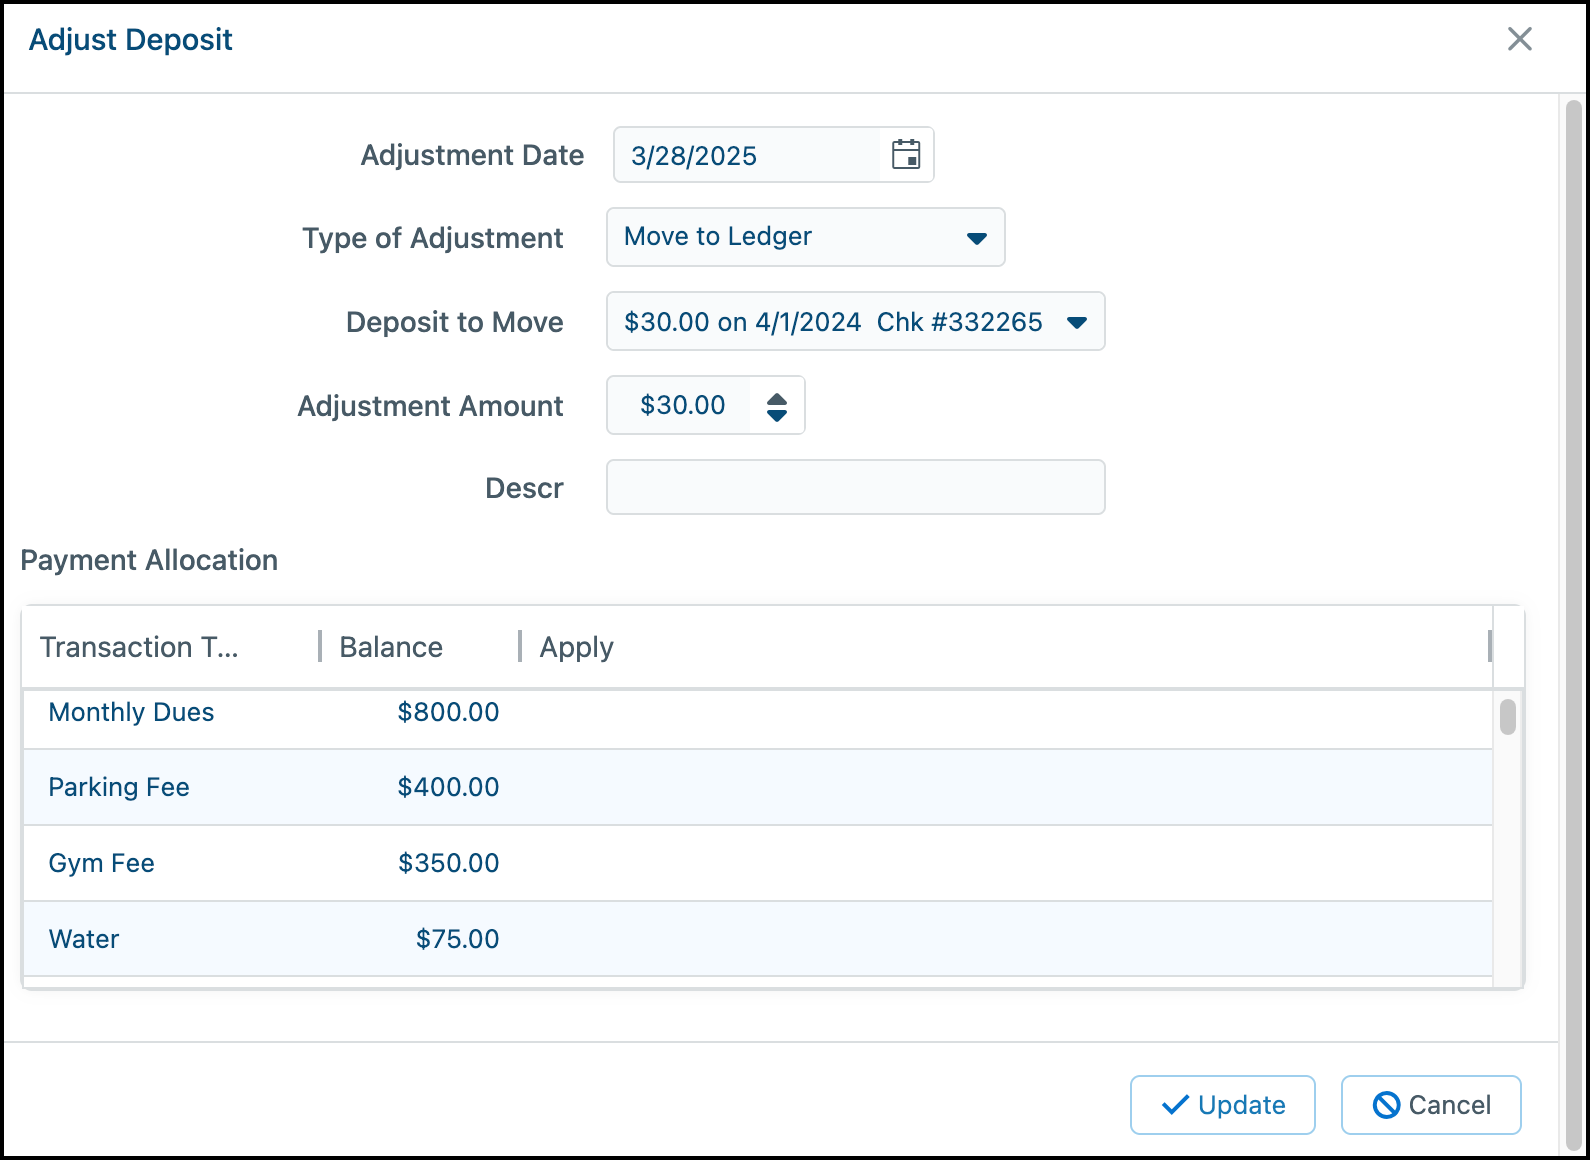Open the Adjustment Date calendar picker
Image resolution: width=1590 pixels, height=1160 pixels.
906,155
